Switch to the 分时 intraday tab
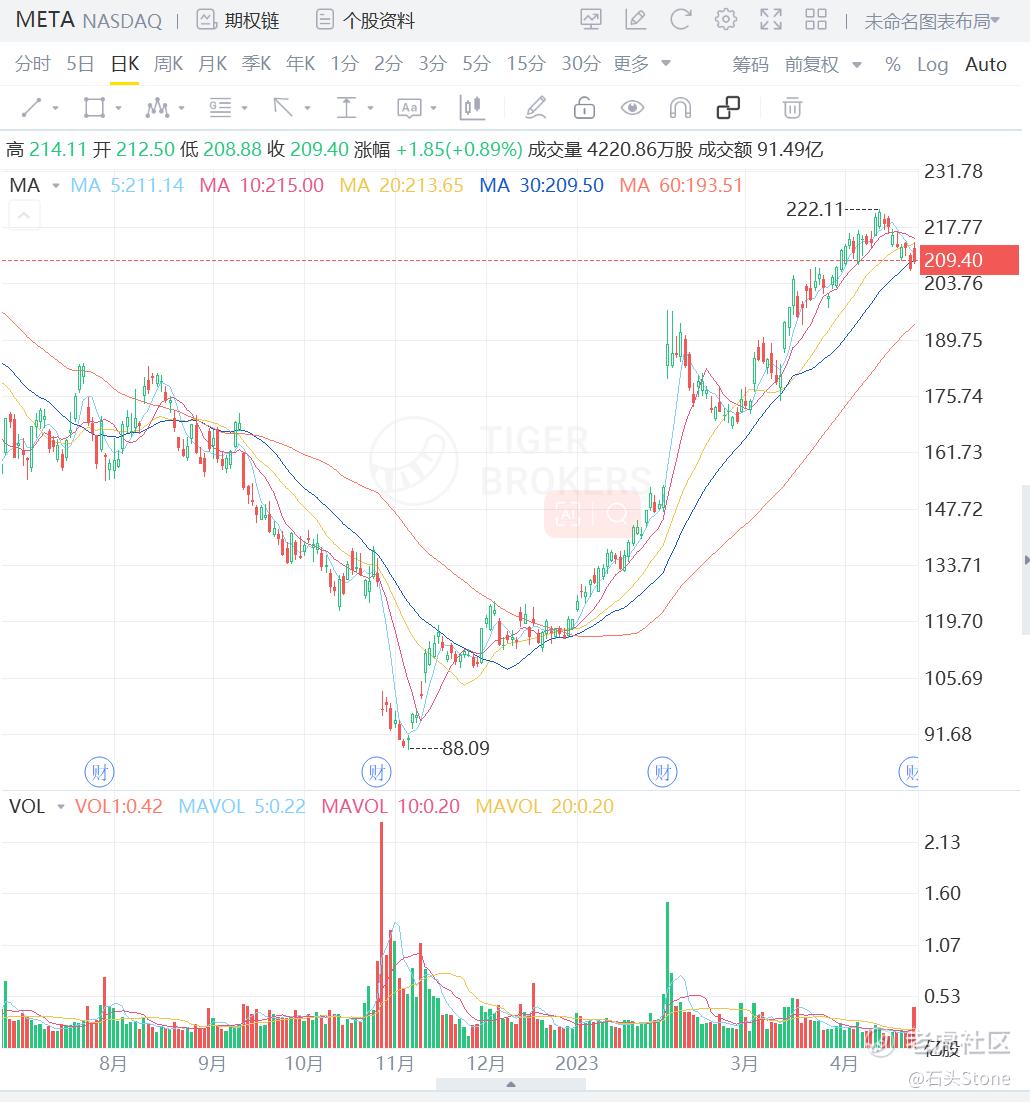Viewport: 1030px width, 1102px height. pos(33,64)
